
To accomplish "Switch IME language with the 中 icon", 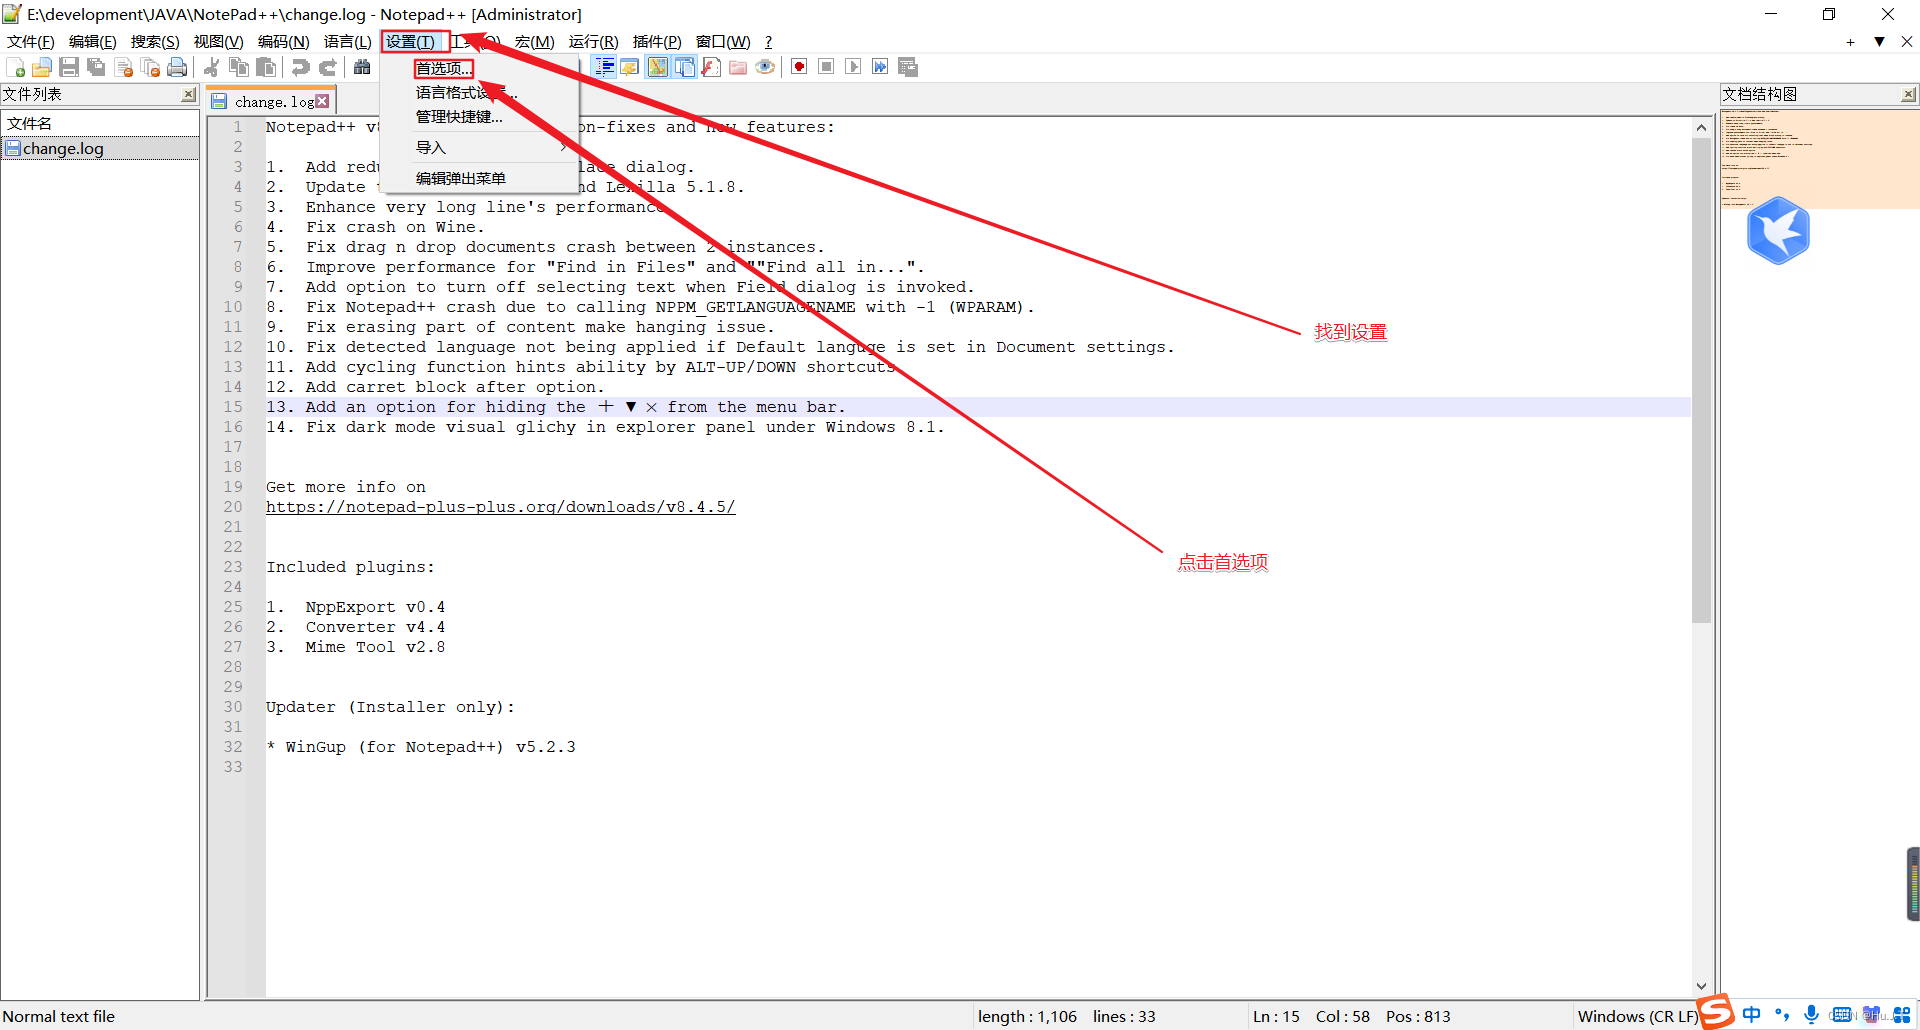I will (1751, 1015).
